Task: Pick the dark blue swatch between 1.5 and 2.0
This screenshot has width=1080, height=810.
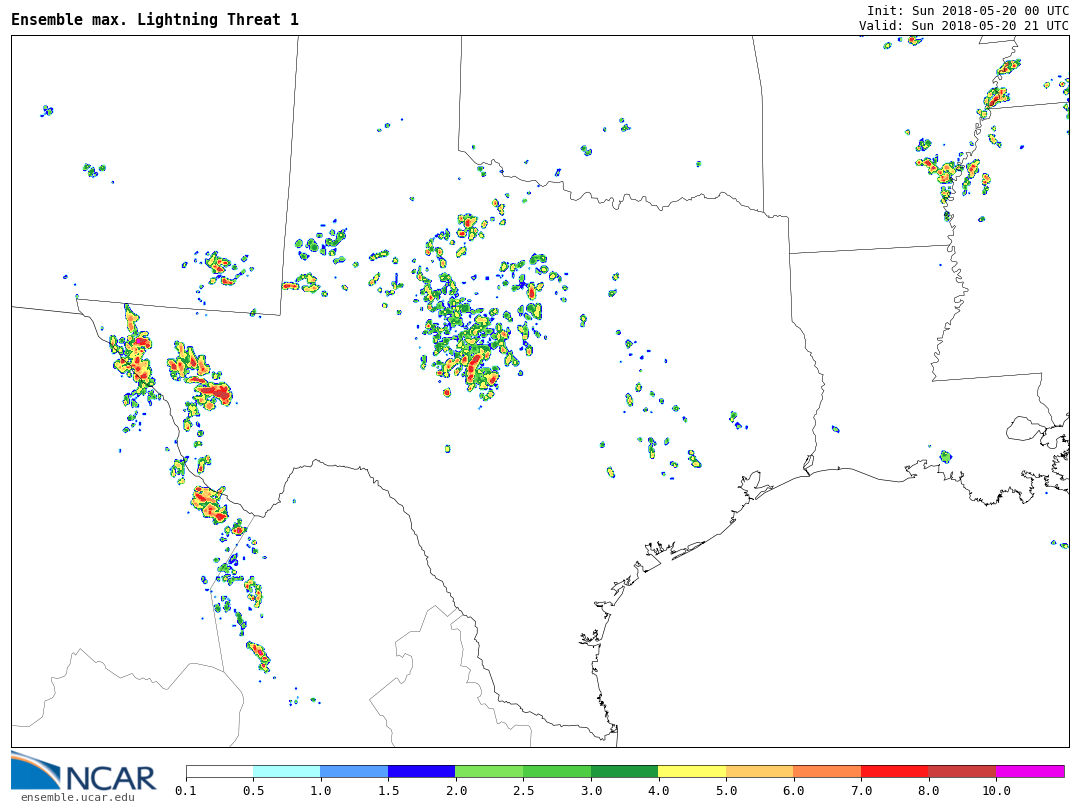Action: point(421,772)
